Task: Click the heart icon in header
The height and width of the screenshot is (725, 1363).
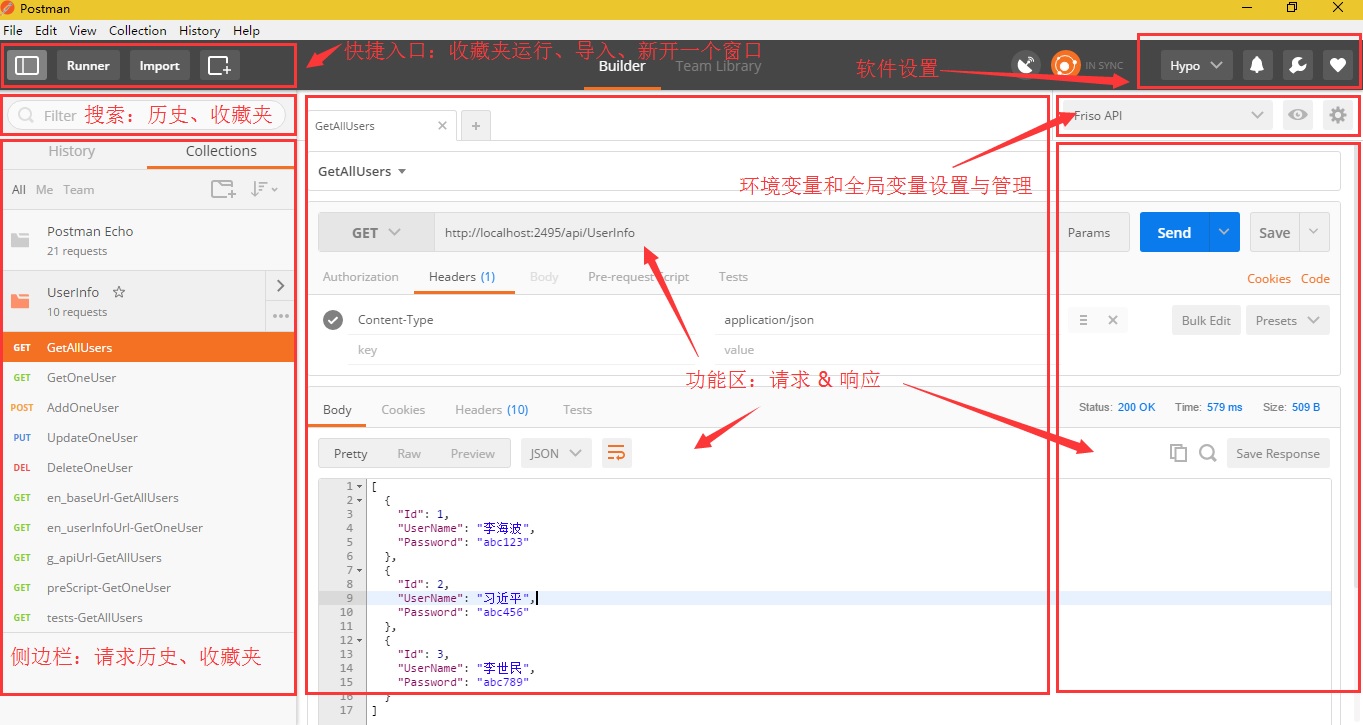Action: tap(1337, 66)
